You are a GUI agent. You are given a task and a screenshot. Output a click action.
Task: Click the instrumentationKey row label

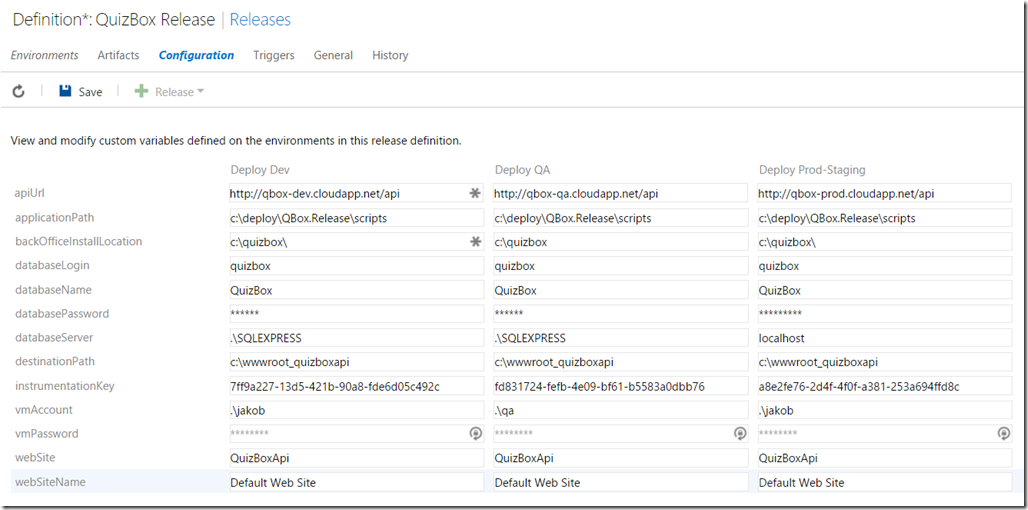tap(64, 386)
